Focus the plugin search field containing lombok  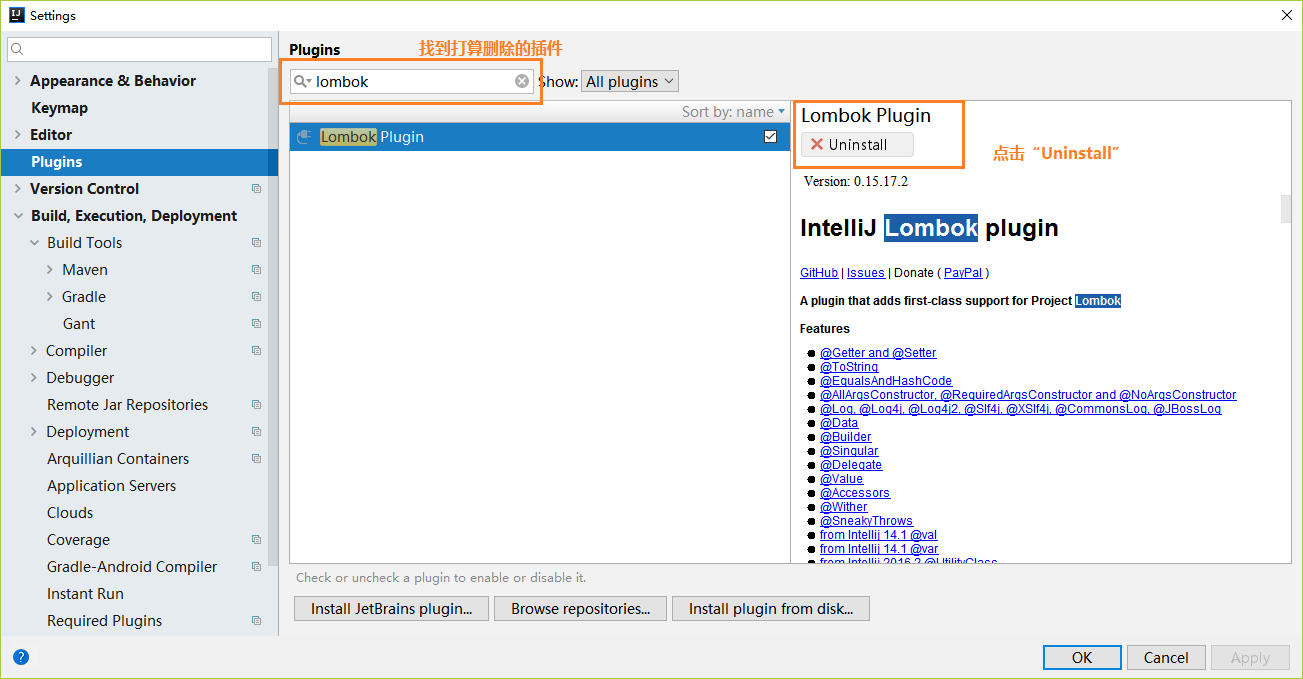(x=413, y=81)
